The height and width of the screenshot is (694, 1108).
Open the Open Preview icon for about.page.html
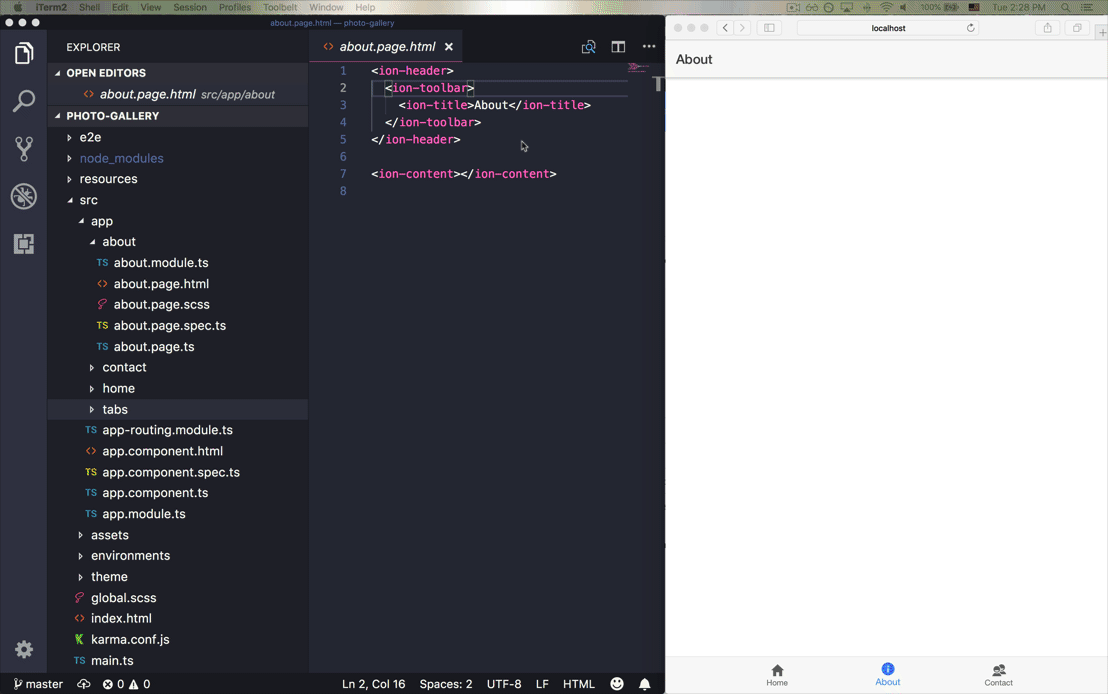[x=589, y=46]
